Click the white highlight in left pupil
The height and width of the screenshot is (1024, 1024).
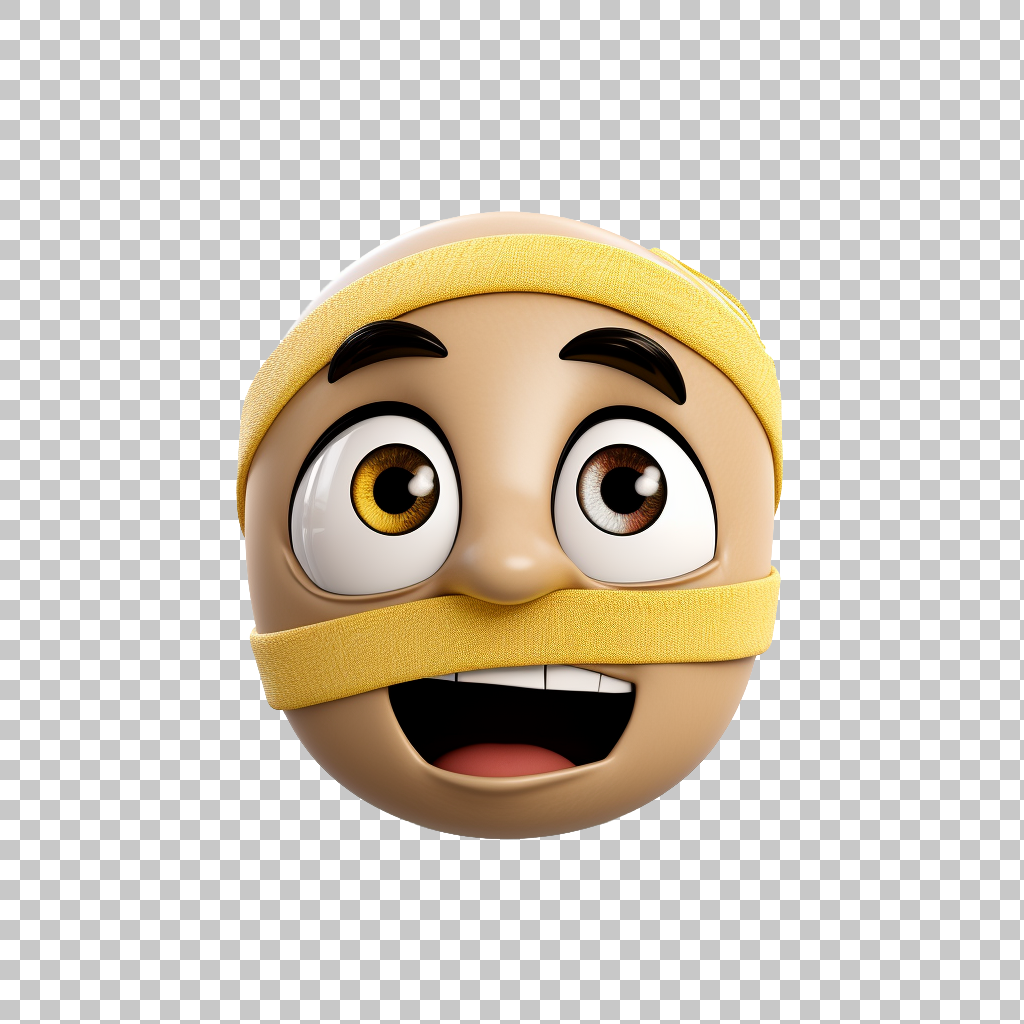tap(421, 484)
